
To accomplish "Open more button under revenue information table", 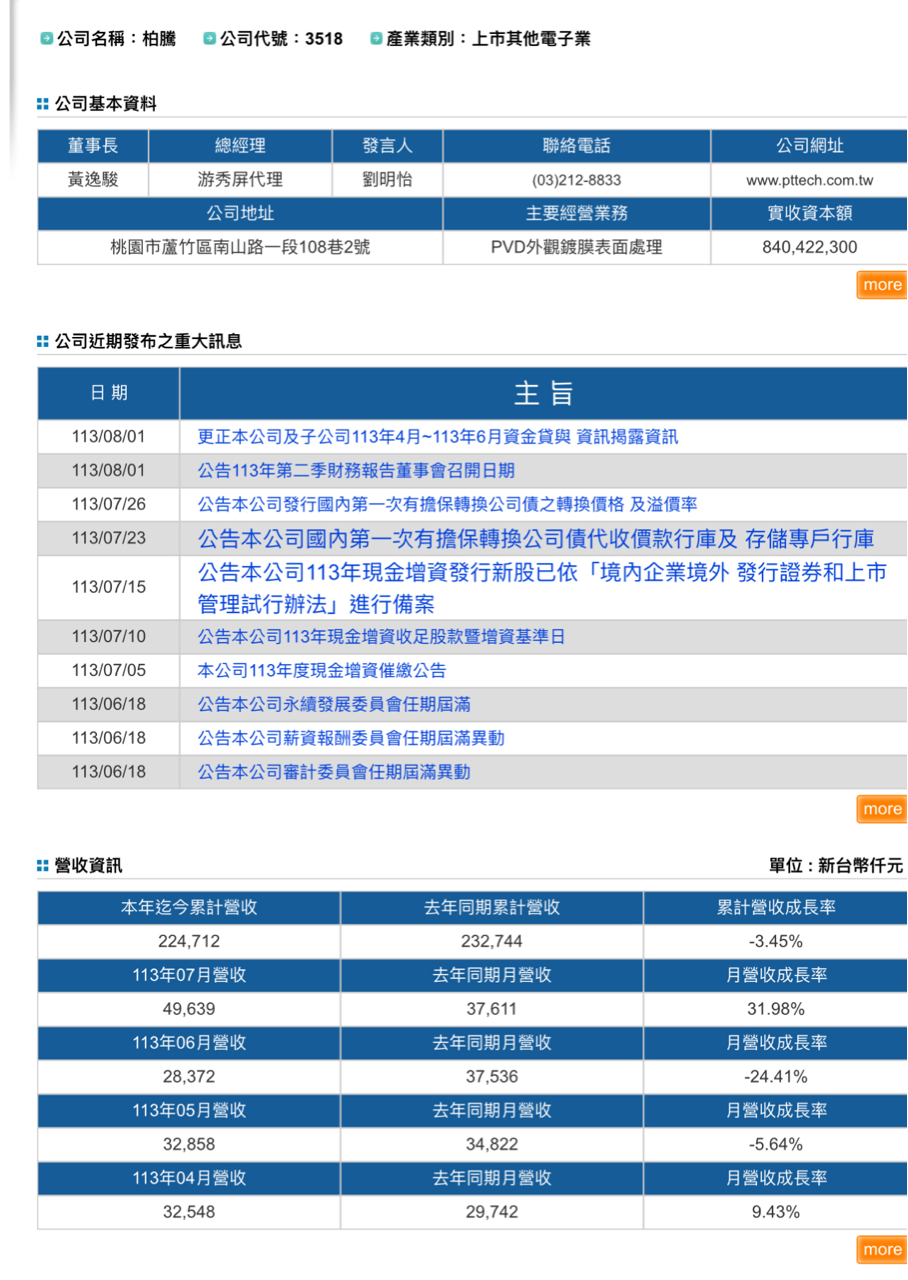I will pyautogui.click(x=881, y=1249).
